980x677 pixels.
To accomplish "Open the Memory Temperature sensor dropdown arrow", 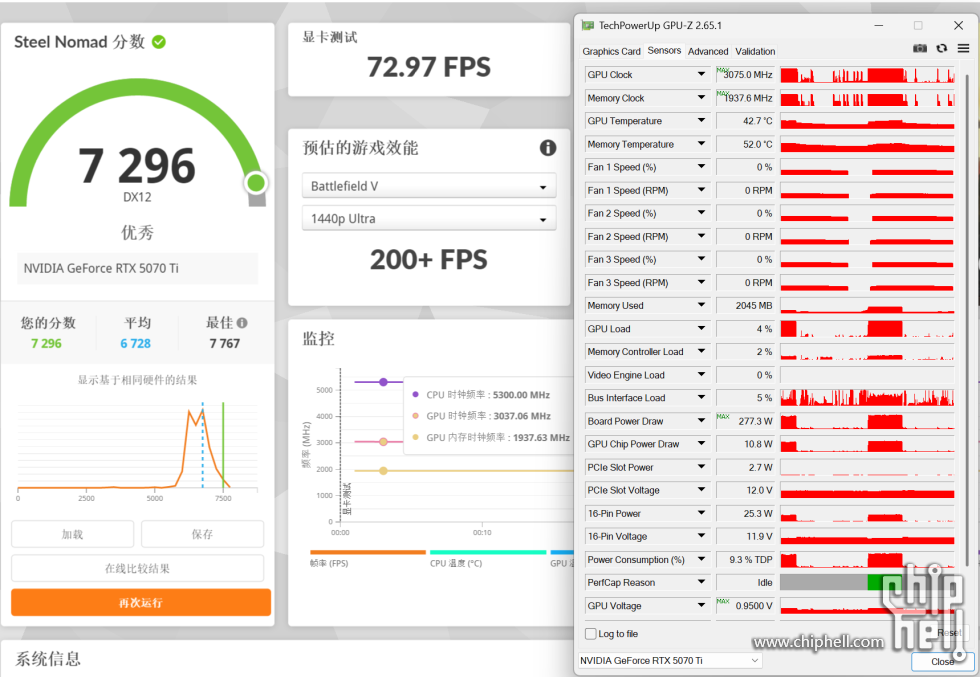I will click(701, 144).
